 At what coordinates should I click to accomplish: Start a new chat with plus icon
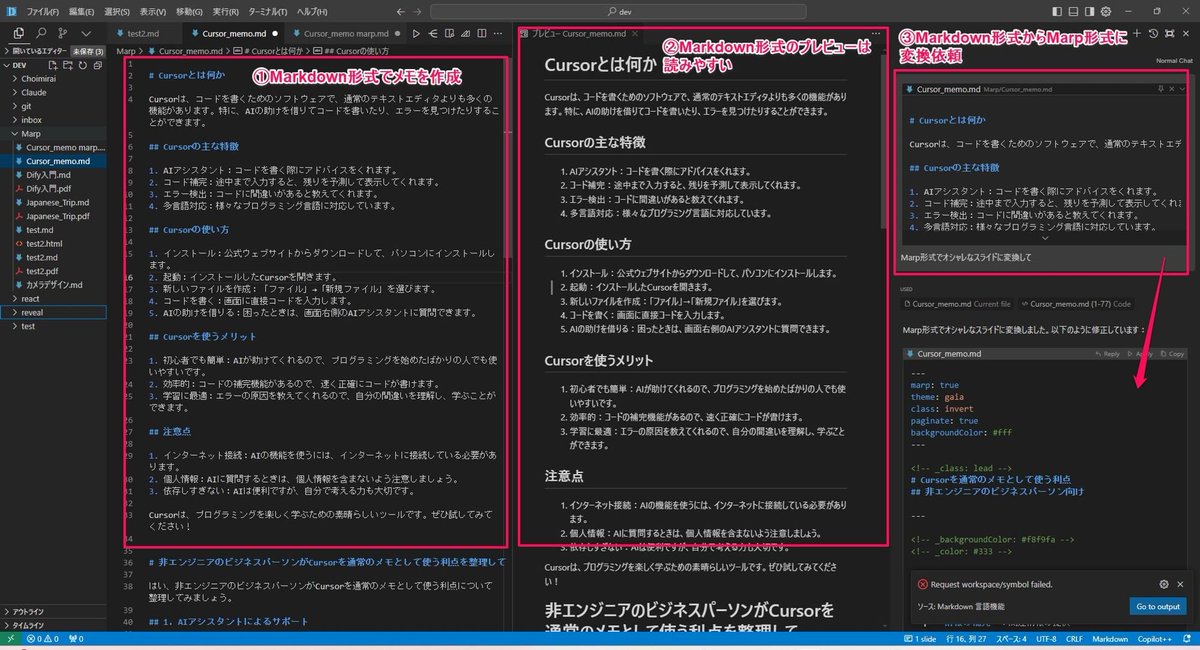(1136, 33)
